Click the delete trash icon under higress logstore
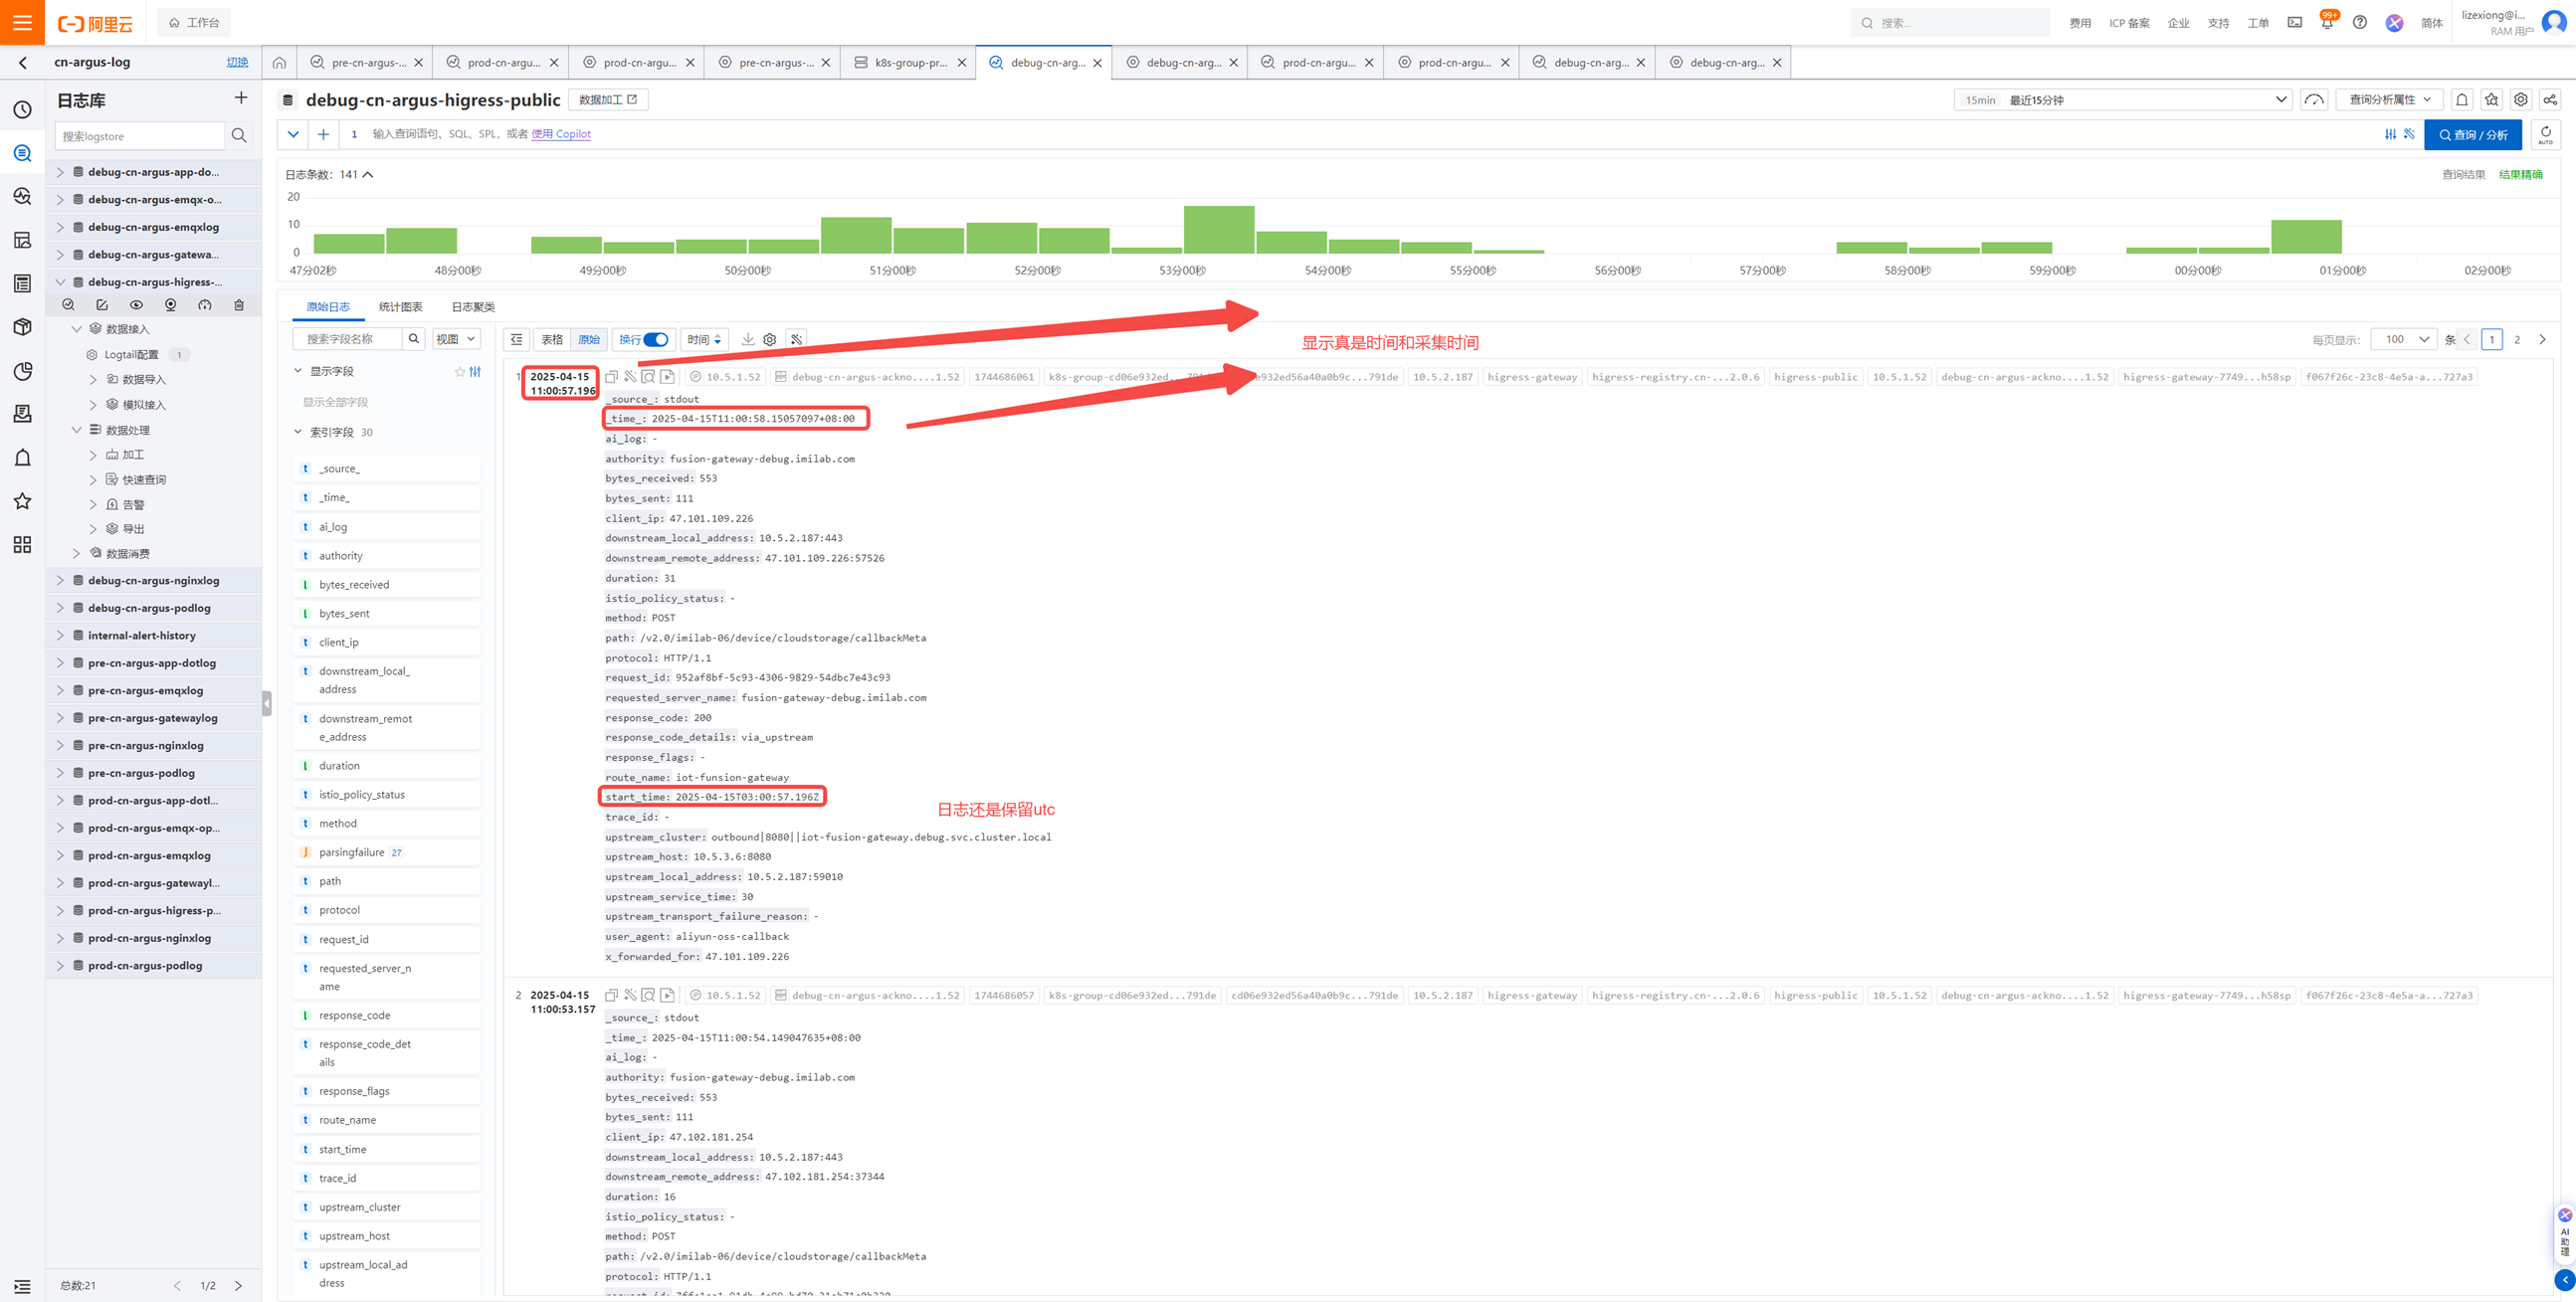 pyautogui.click(x=239, y=305)
